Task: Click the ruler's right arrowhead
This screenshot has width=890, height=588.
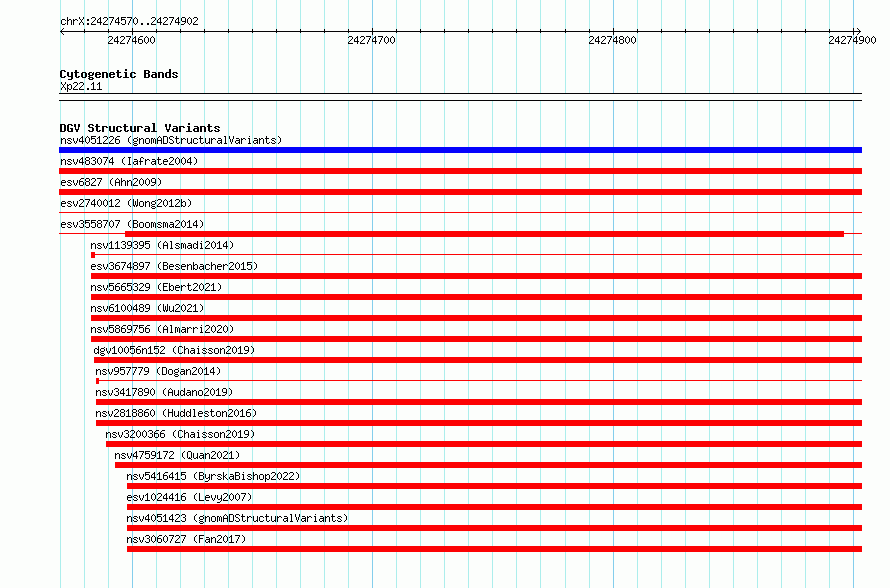Action: (x=859, y=31)
